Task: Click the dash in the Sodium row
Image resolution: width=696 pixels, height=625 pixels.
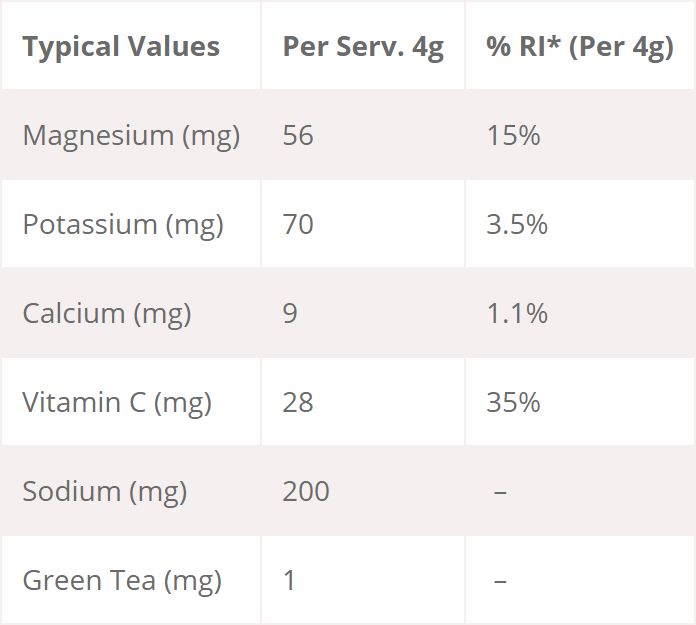Action: [x=500, y=492]
